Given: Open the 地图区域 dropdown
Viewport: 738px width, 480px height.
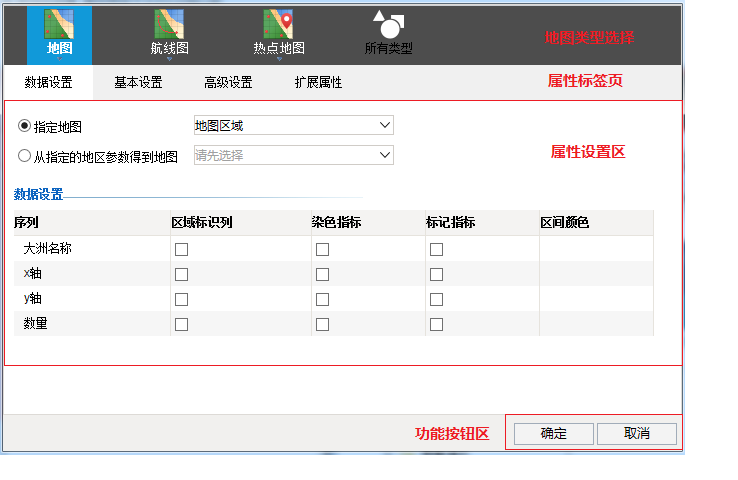Looking at the screenshot, I should coord(294,125).
